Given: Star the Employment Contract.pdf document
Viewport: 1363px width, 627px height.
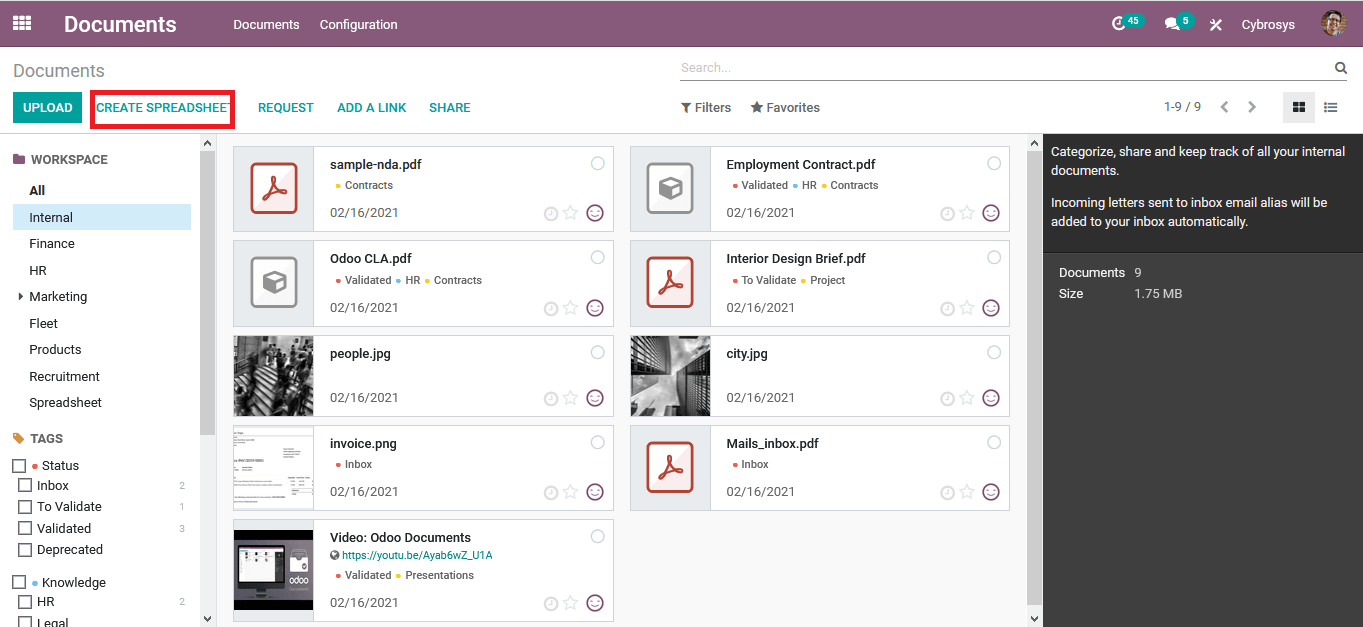Looking at the screenshot, I should tap(967, 213).
